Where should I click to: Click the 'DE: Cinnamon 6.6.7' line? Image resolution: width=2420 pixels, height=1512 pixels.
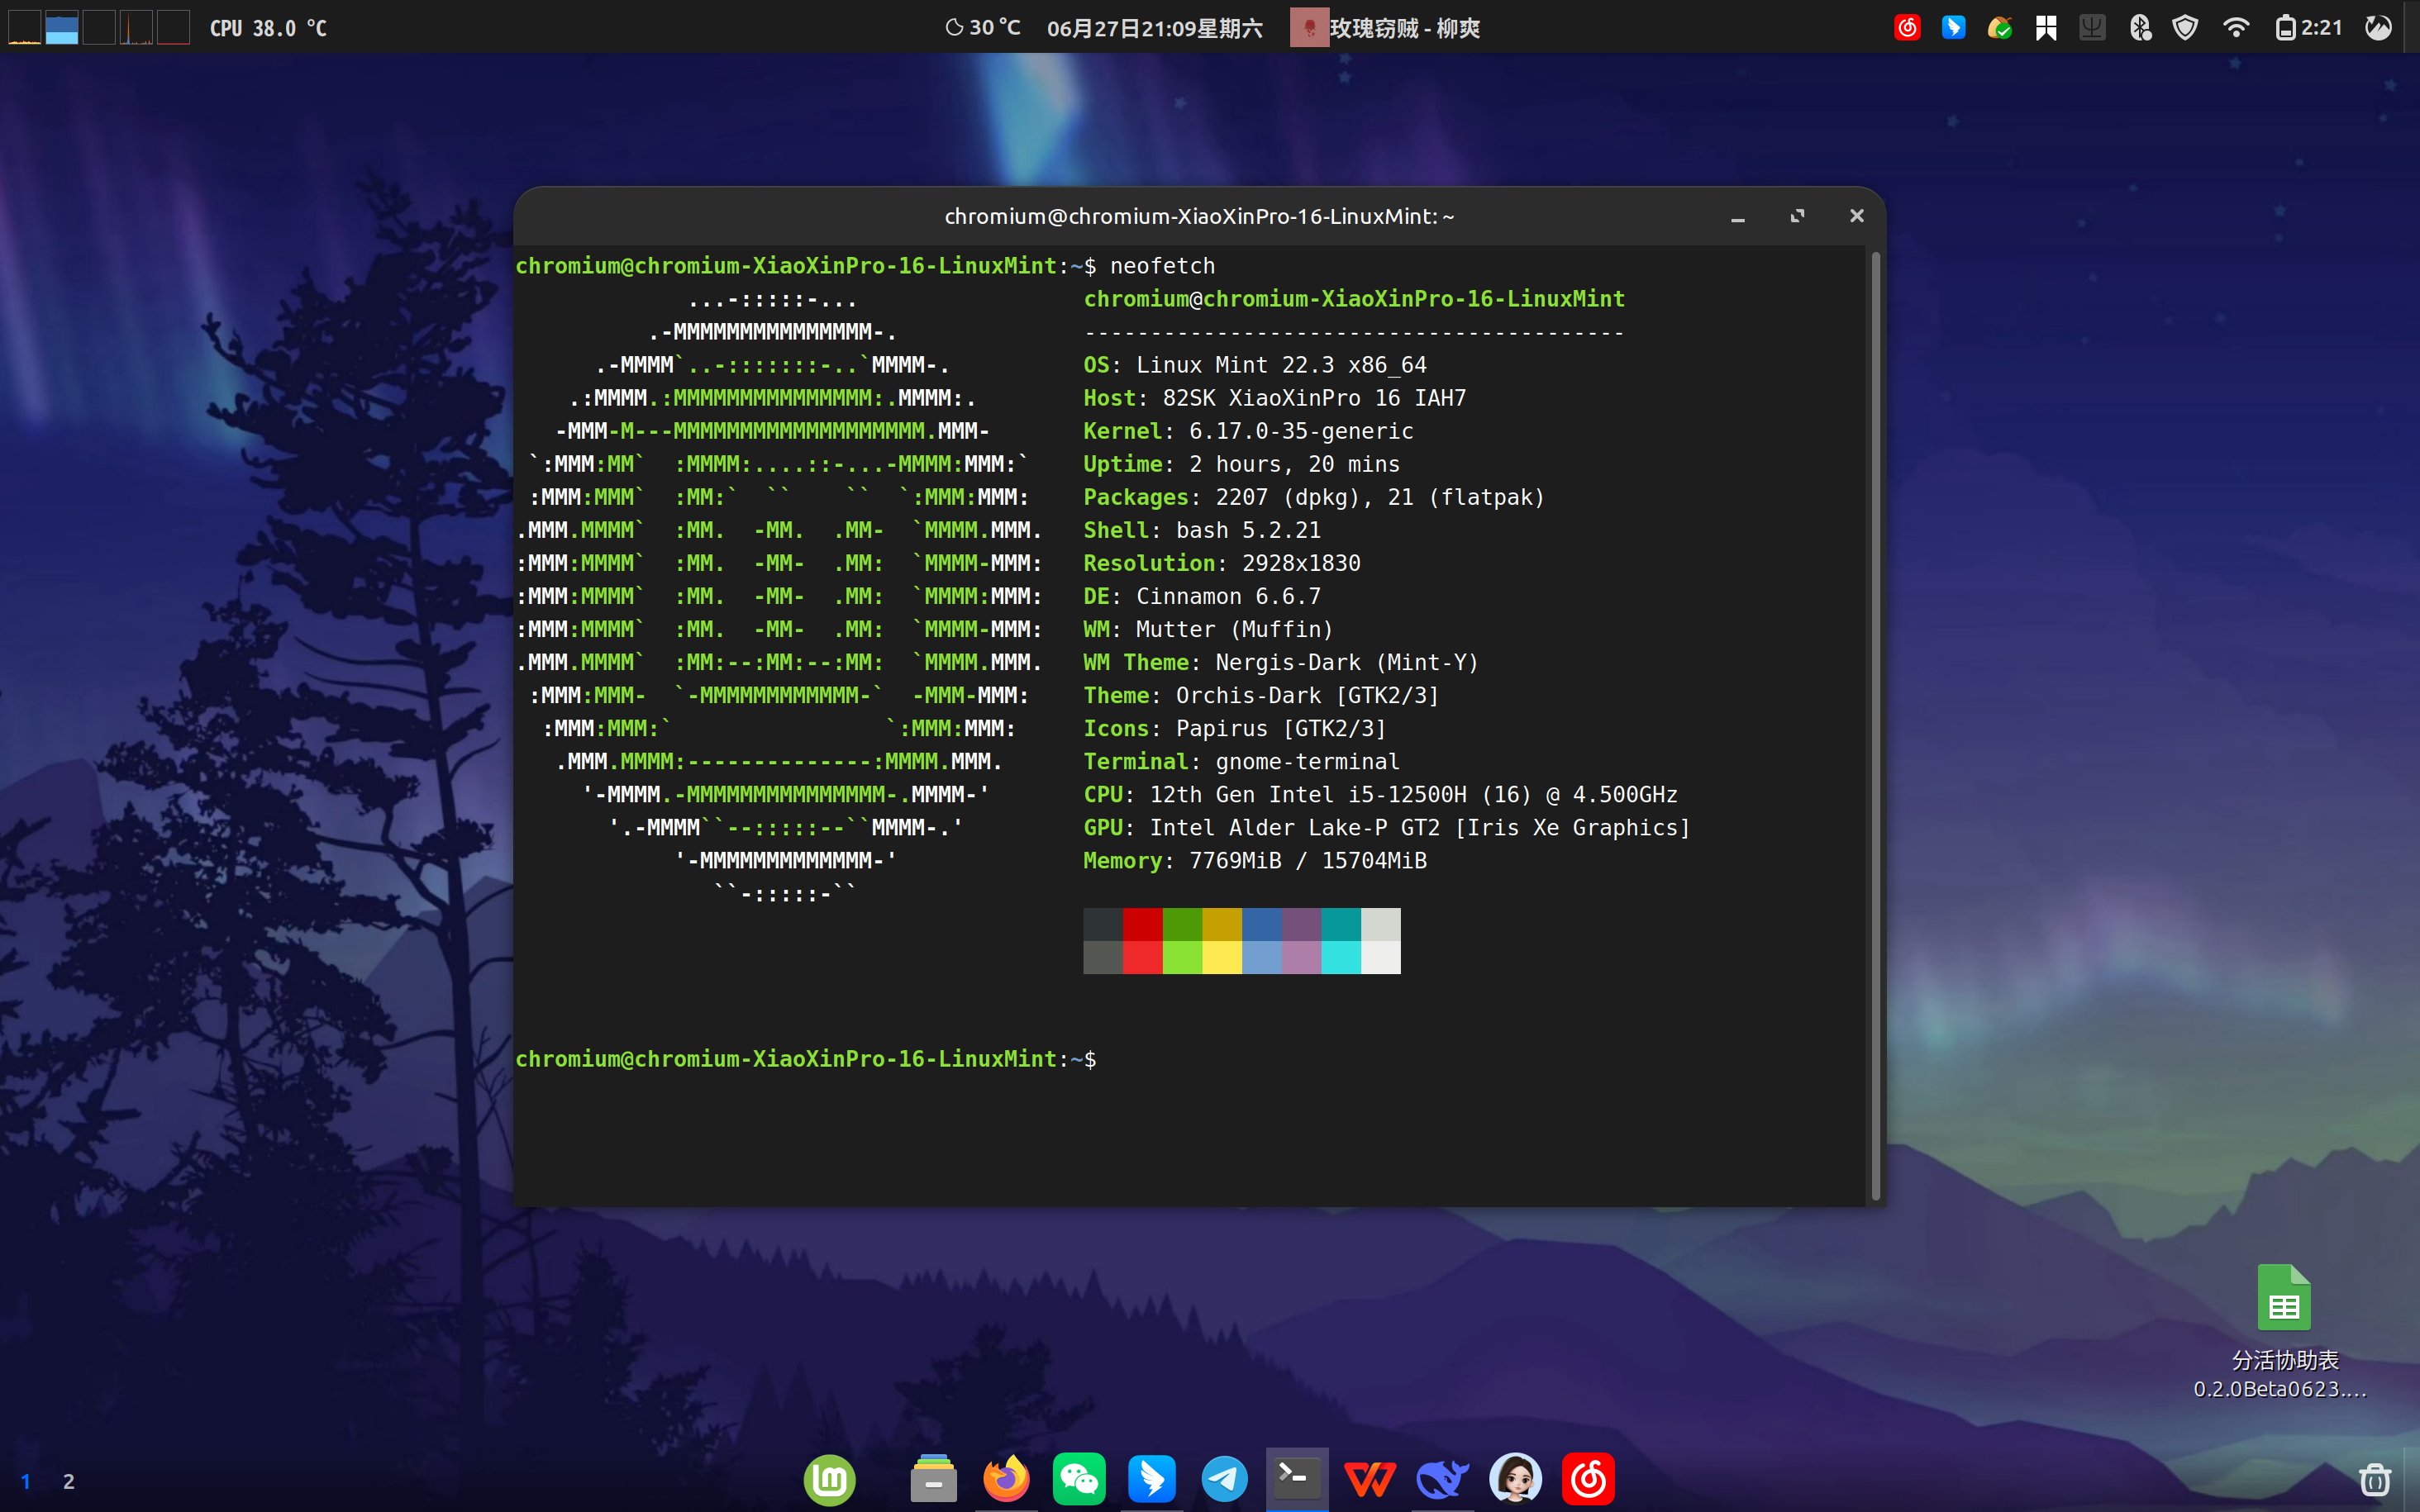click(1202, 596)
